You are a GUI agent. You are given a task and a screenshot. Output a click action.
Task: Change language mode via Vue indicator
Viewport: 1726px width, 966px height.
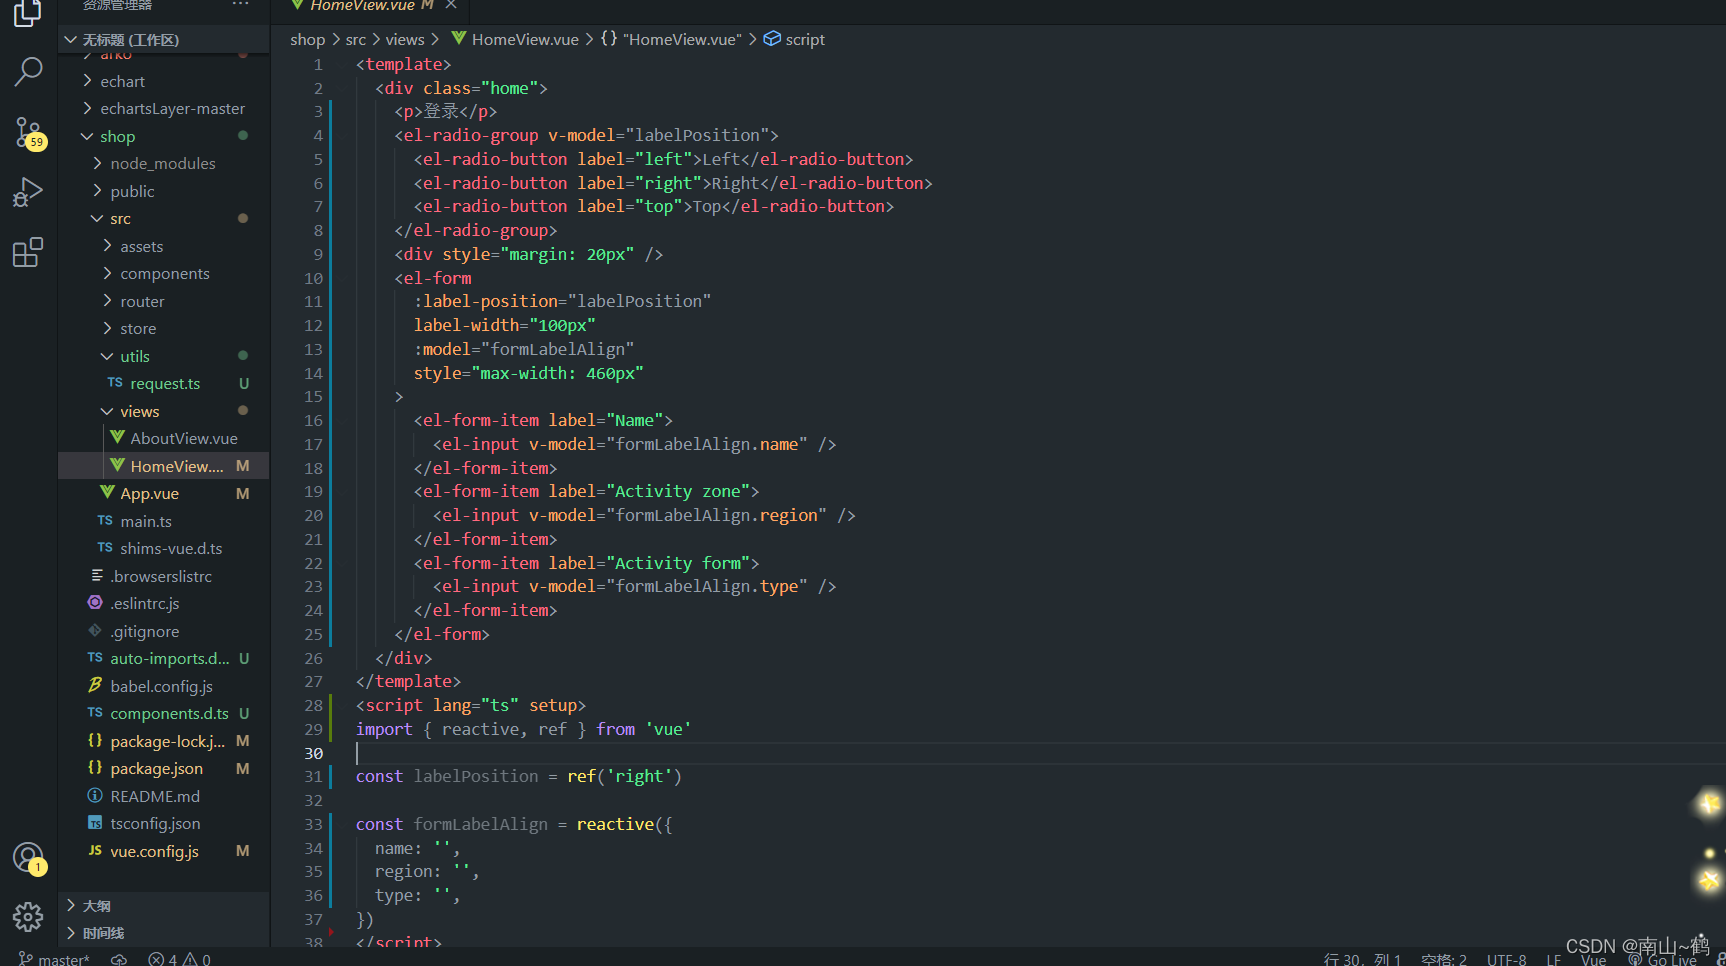tap(1593, 959)
